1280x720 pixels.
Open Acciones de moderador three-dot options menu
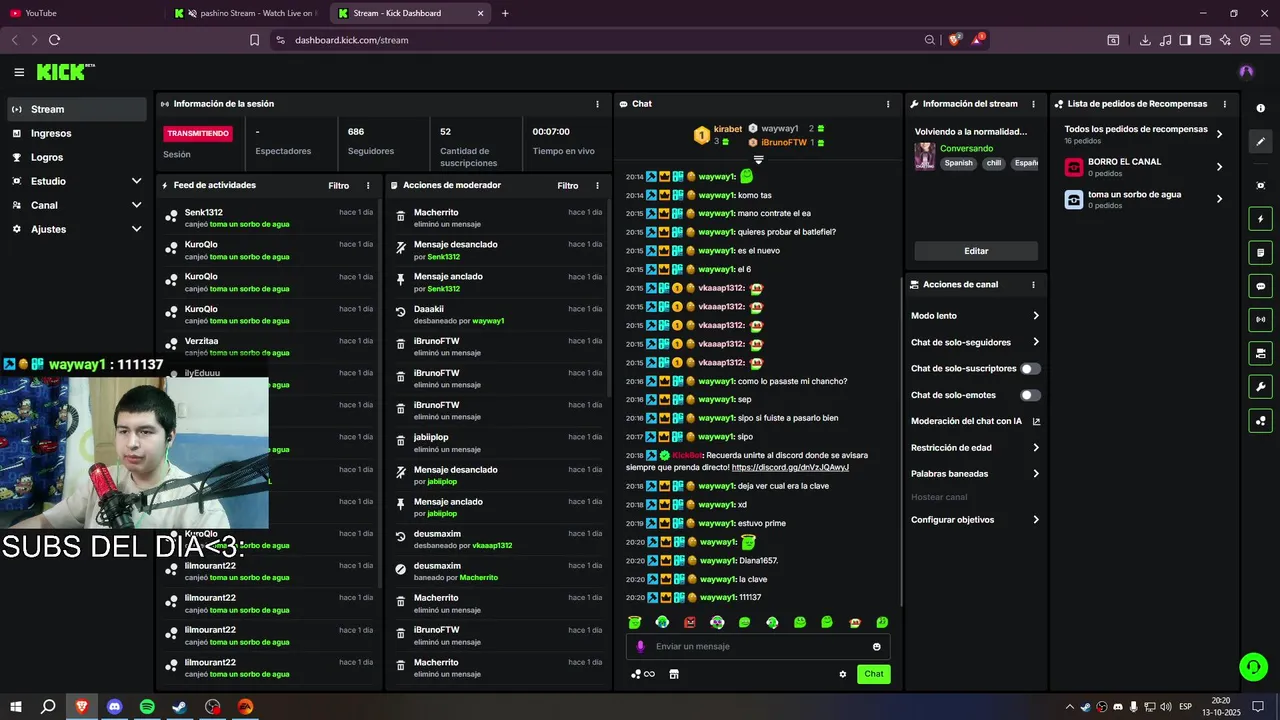point(597,186)
